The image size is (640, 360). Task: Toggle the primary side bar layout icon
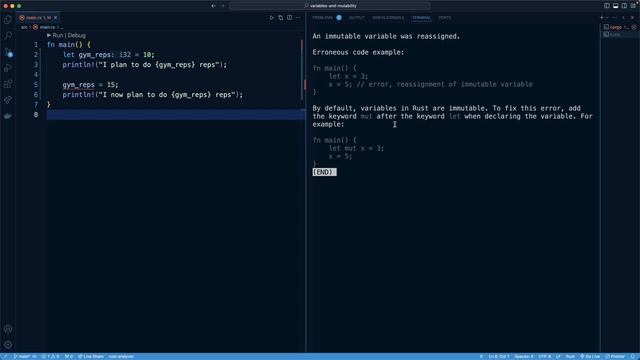point(607,6)
